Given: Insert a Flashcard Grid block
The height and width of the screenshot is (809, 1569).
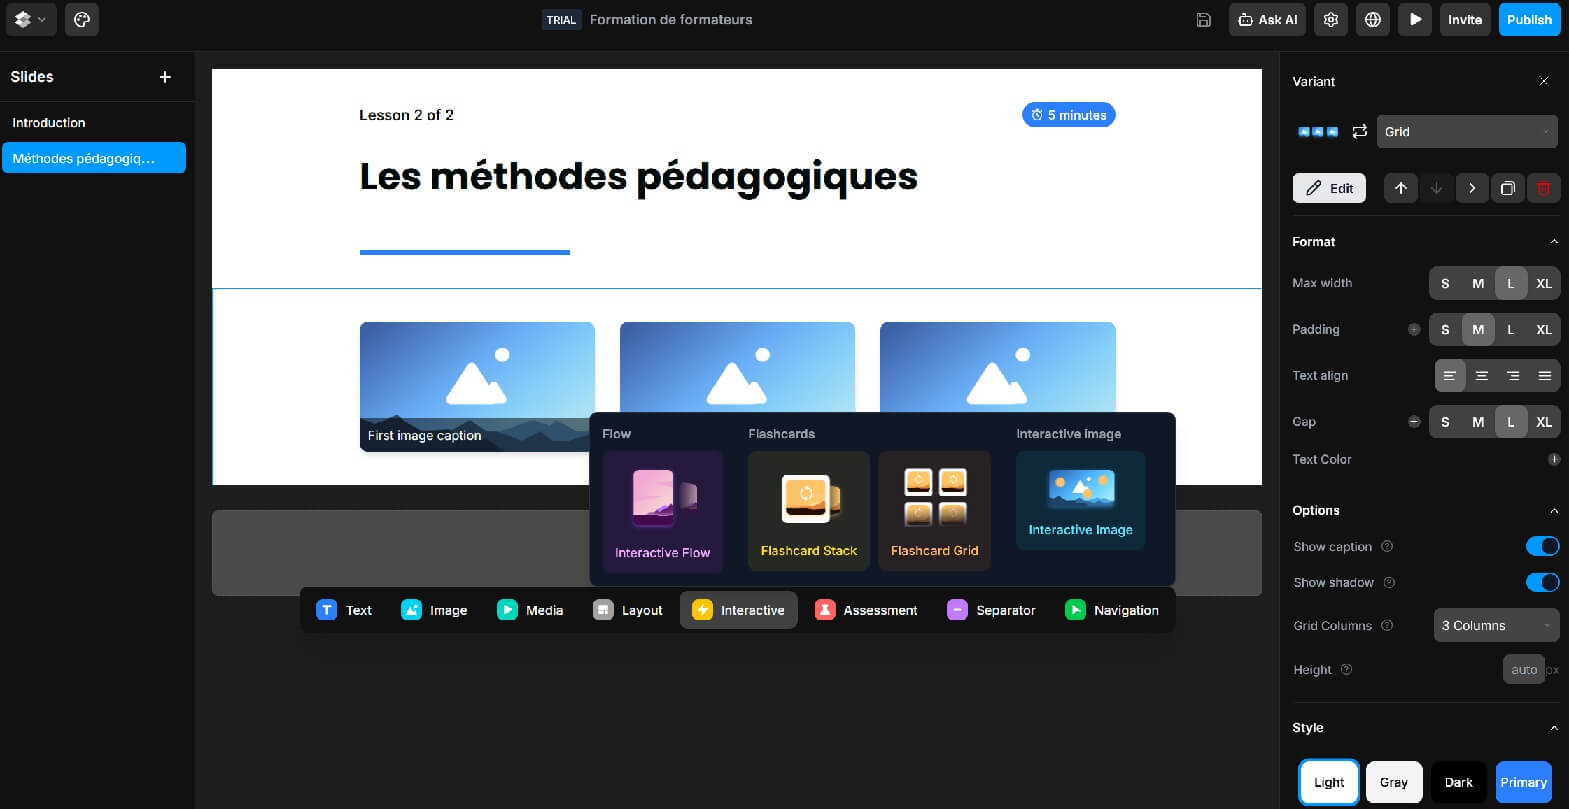Looking at the screenshot, I should coord(935,511).
